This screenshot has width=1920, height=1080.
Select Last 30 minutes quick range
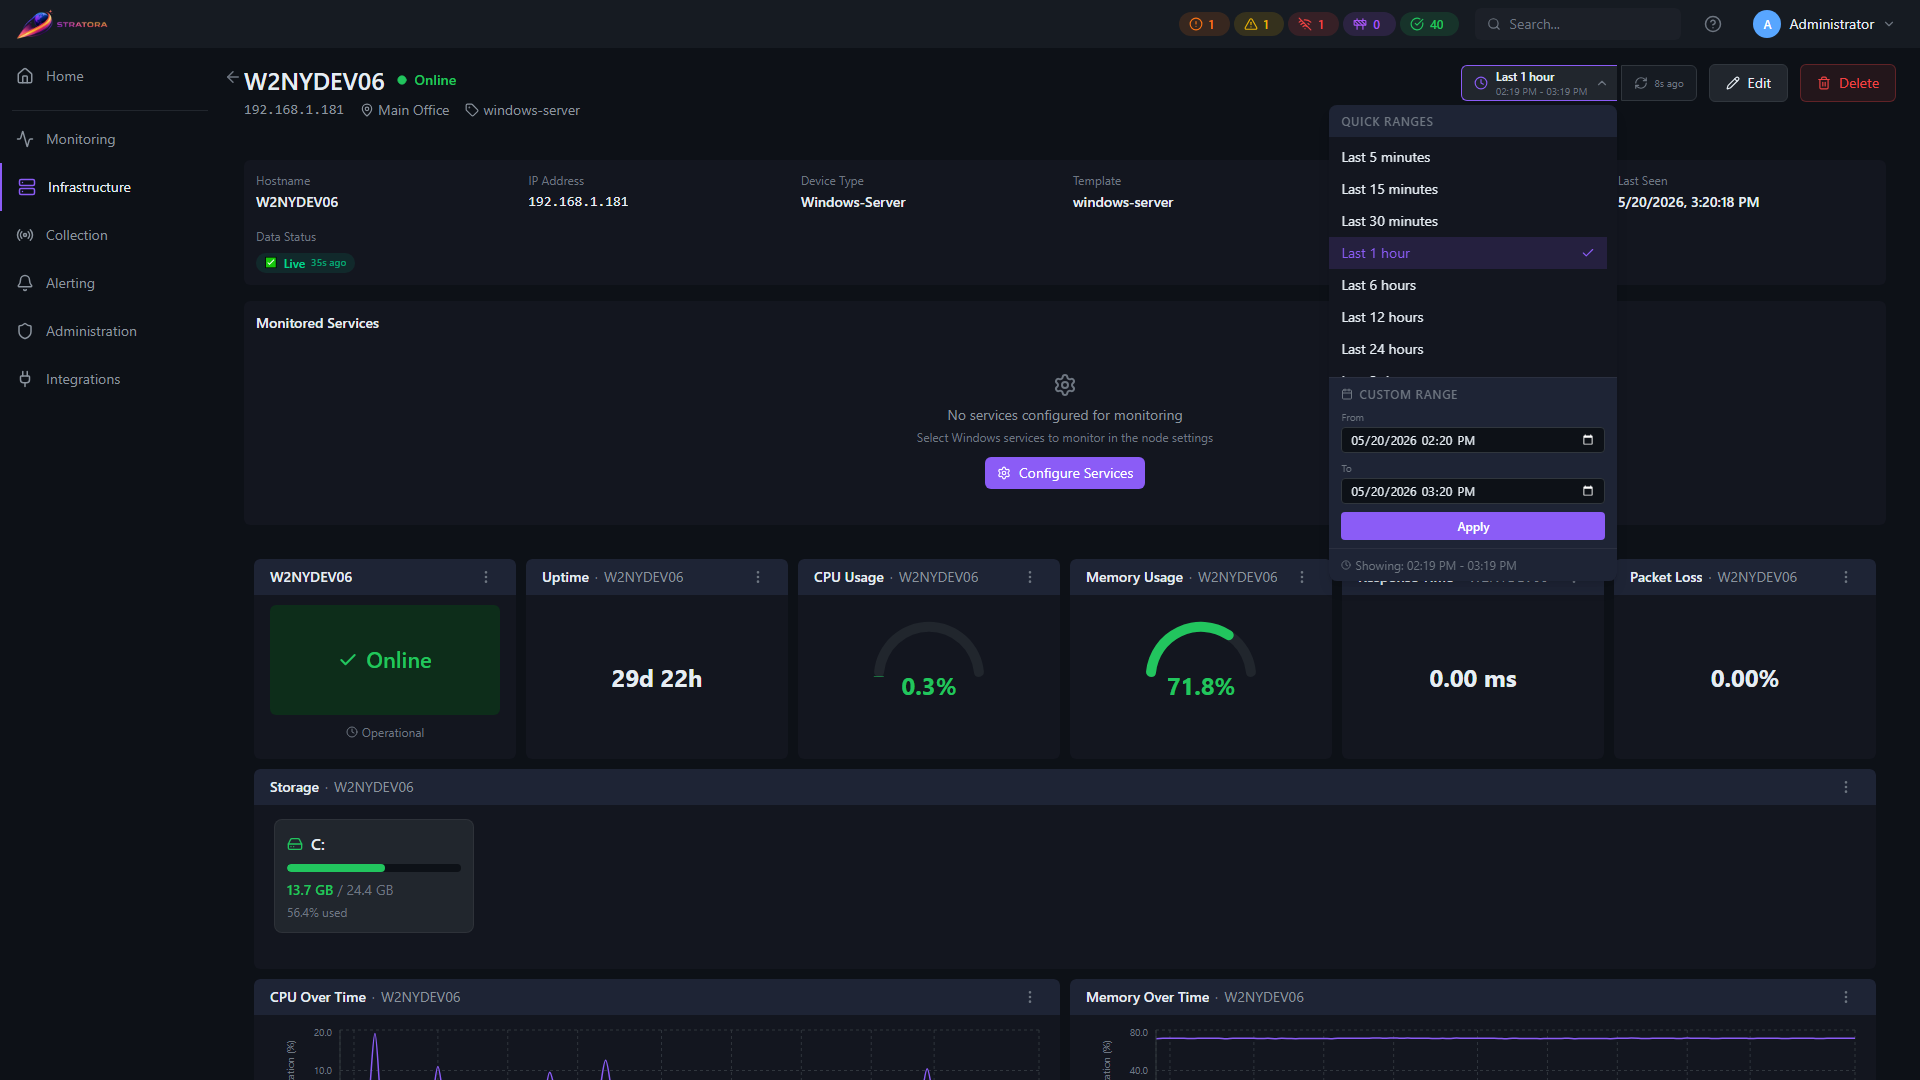point(1468,221)
